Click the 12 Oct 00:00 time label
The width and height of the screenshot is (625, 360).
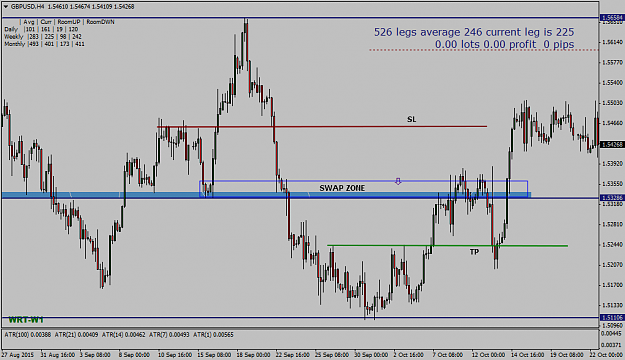pyautogui.click(x=488, y=354)
